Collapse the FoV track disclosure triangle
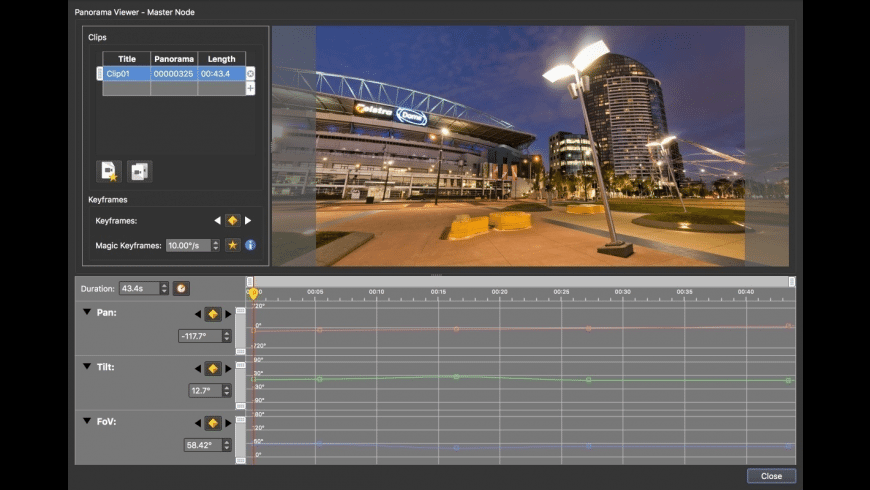 click(87, 422)
